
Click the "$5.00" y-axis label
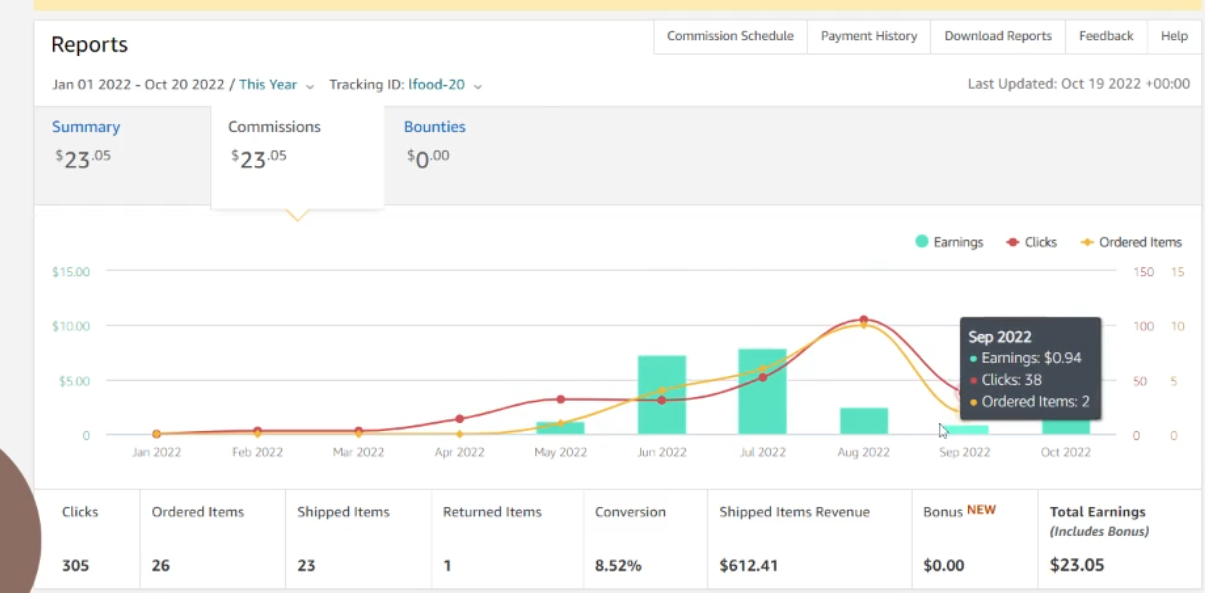73,381
